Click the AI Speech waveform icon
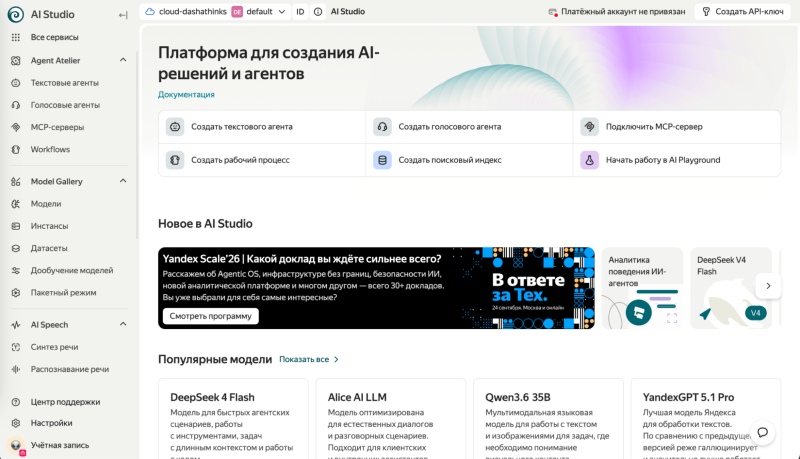 [x=16, y=325]
